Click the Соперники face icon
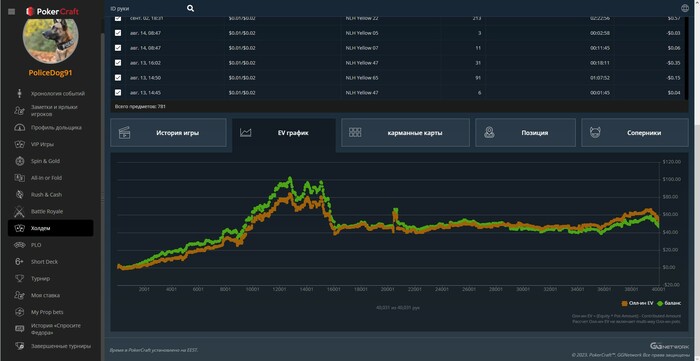The image size is (700, 361). pos(595,133)
